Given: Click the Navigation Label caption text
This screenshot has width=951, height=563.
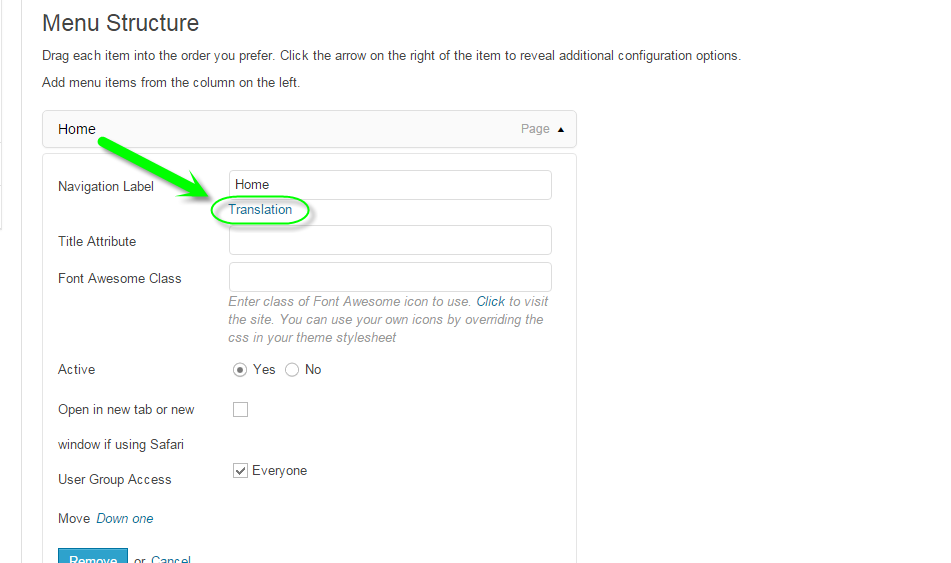Looking at the screenshot, I should [106, 187].
